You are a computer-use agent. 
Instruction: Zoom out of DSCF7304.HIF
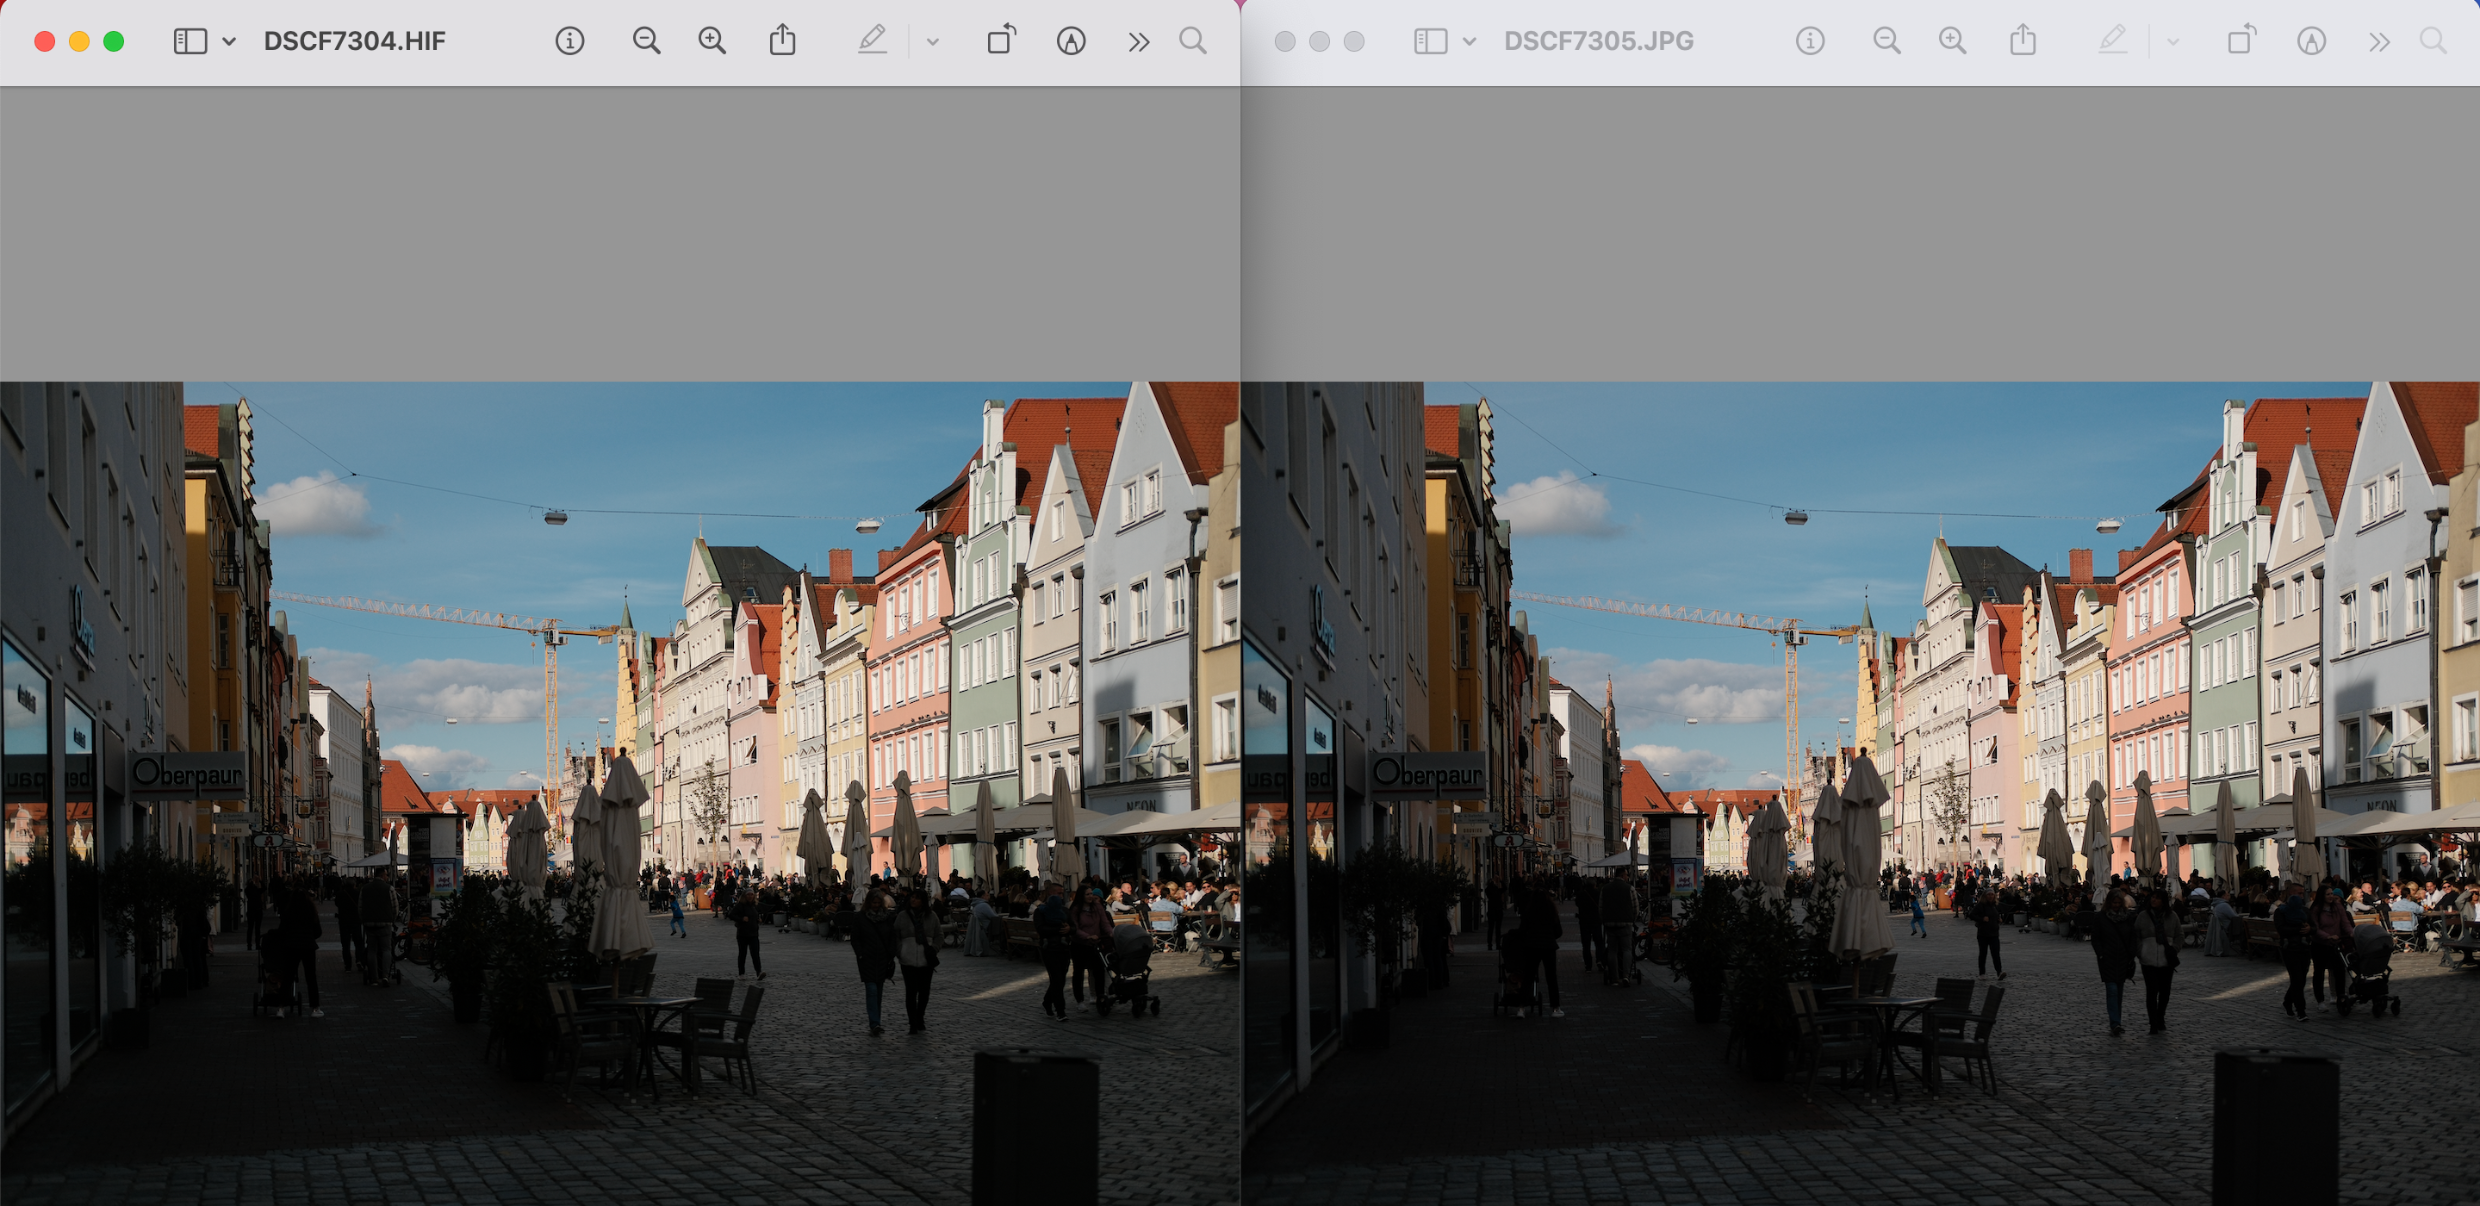(647, 40)
